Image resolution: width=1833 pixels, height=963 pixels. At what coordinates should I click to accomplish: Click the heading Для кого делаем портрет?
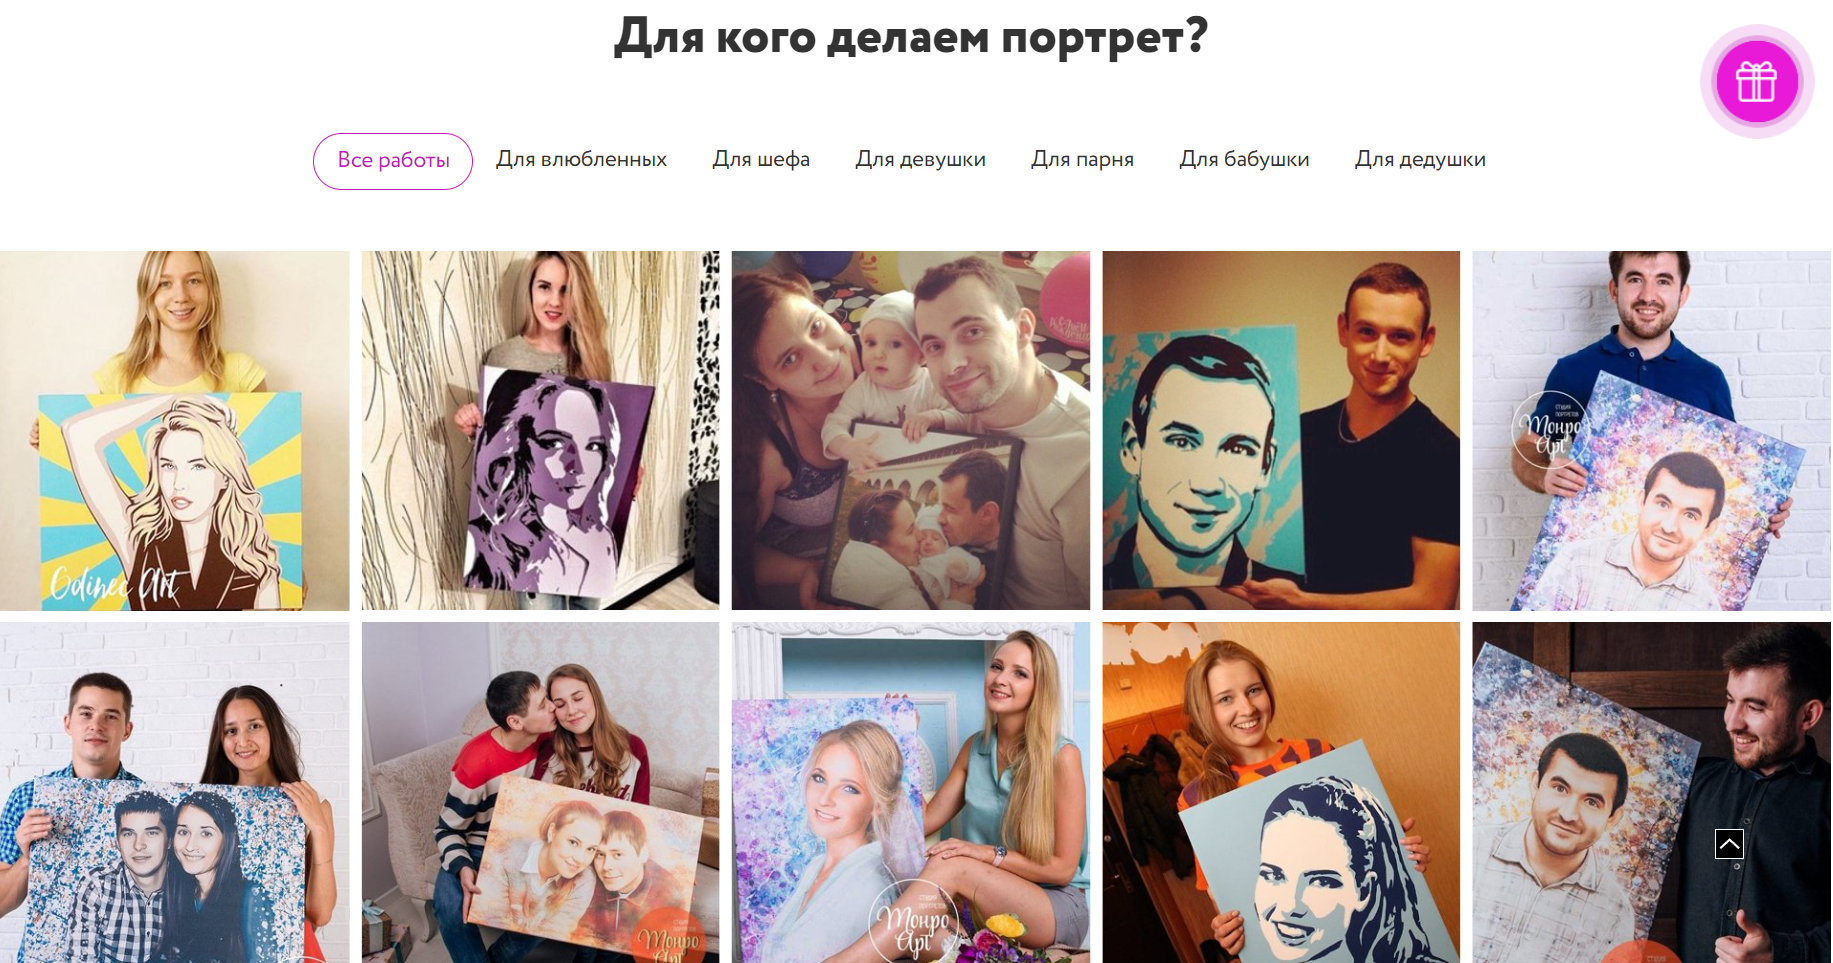[911, 37]
